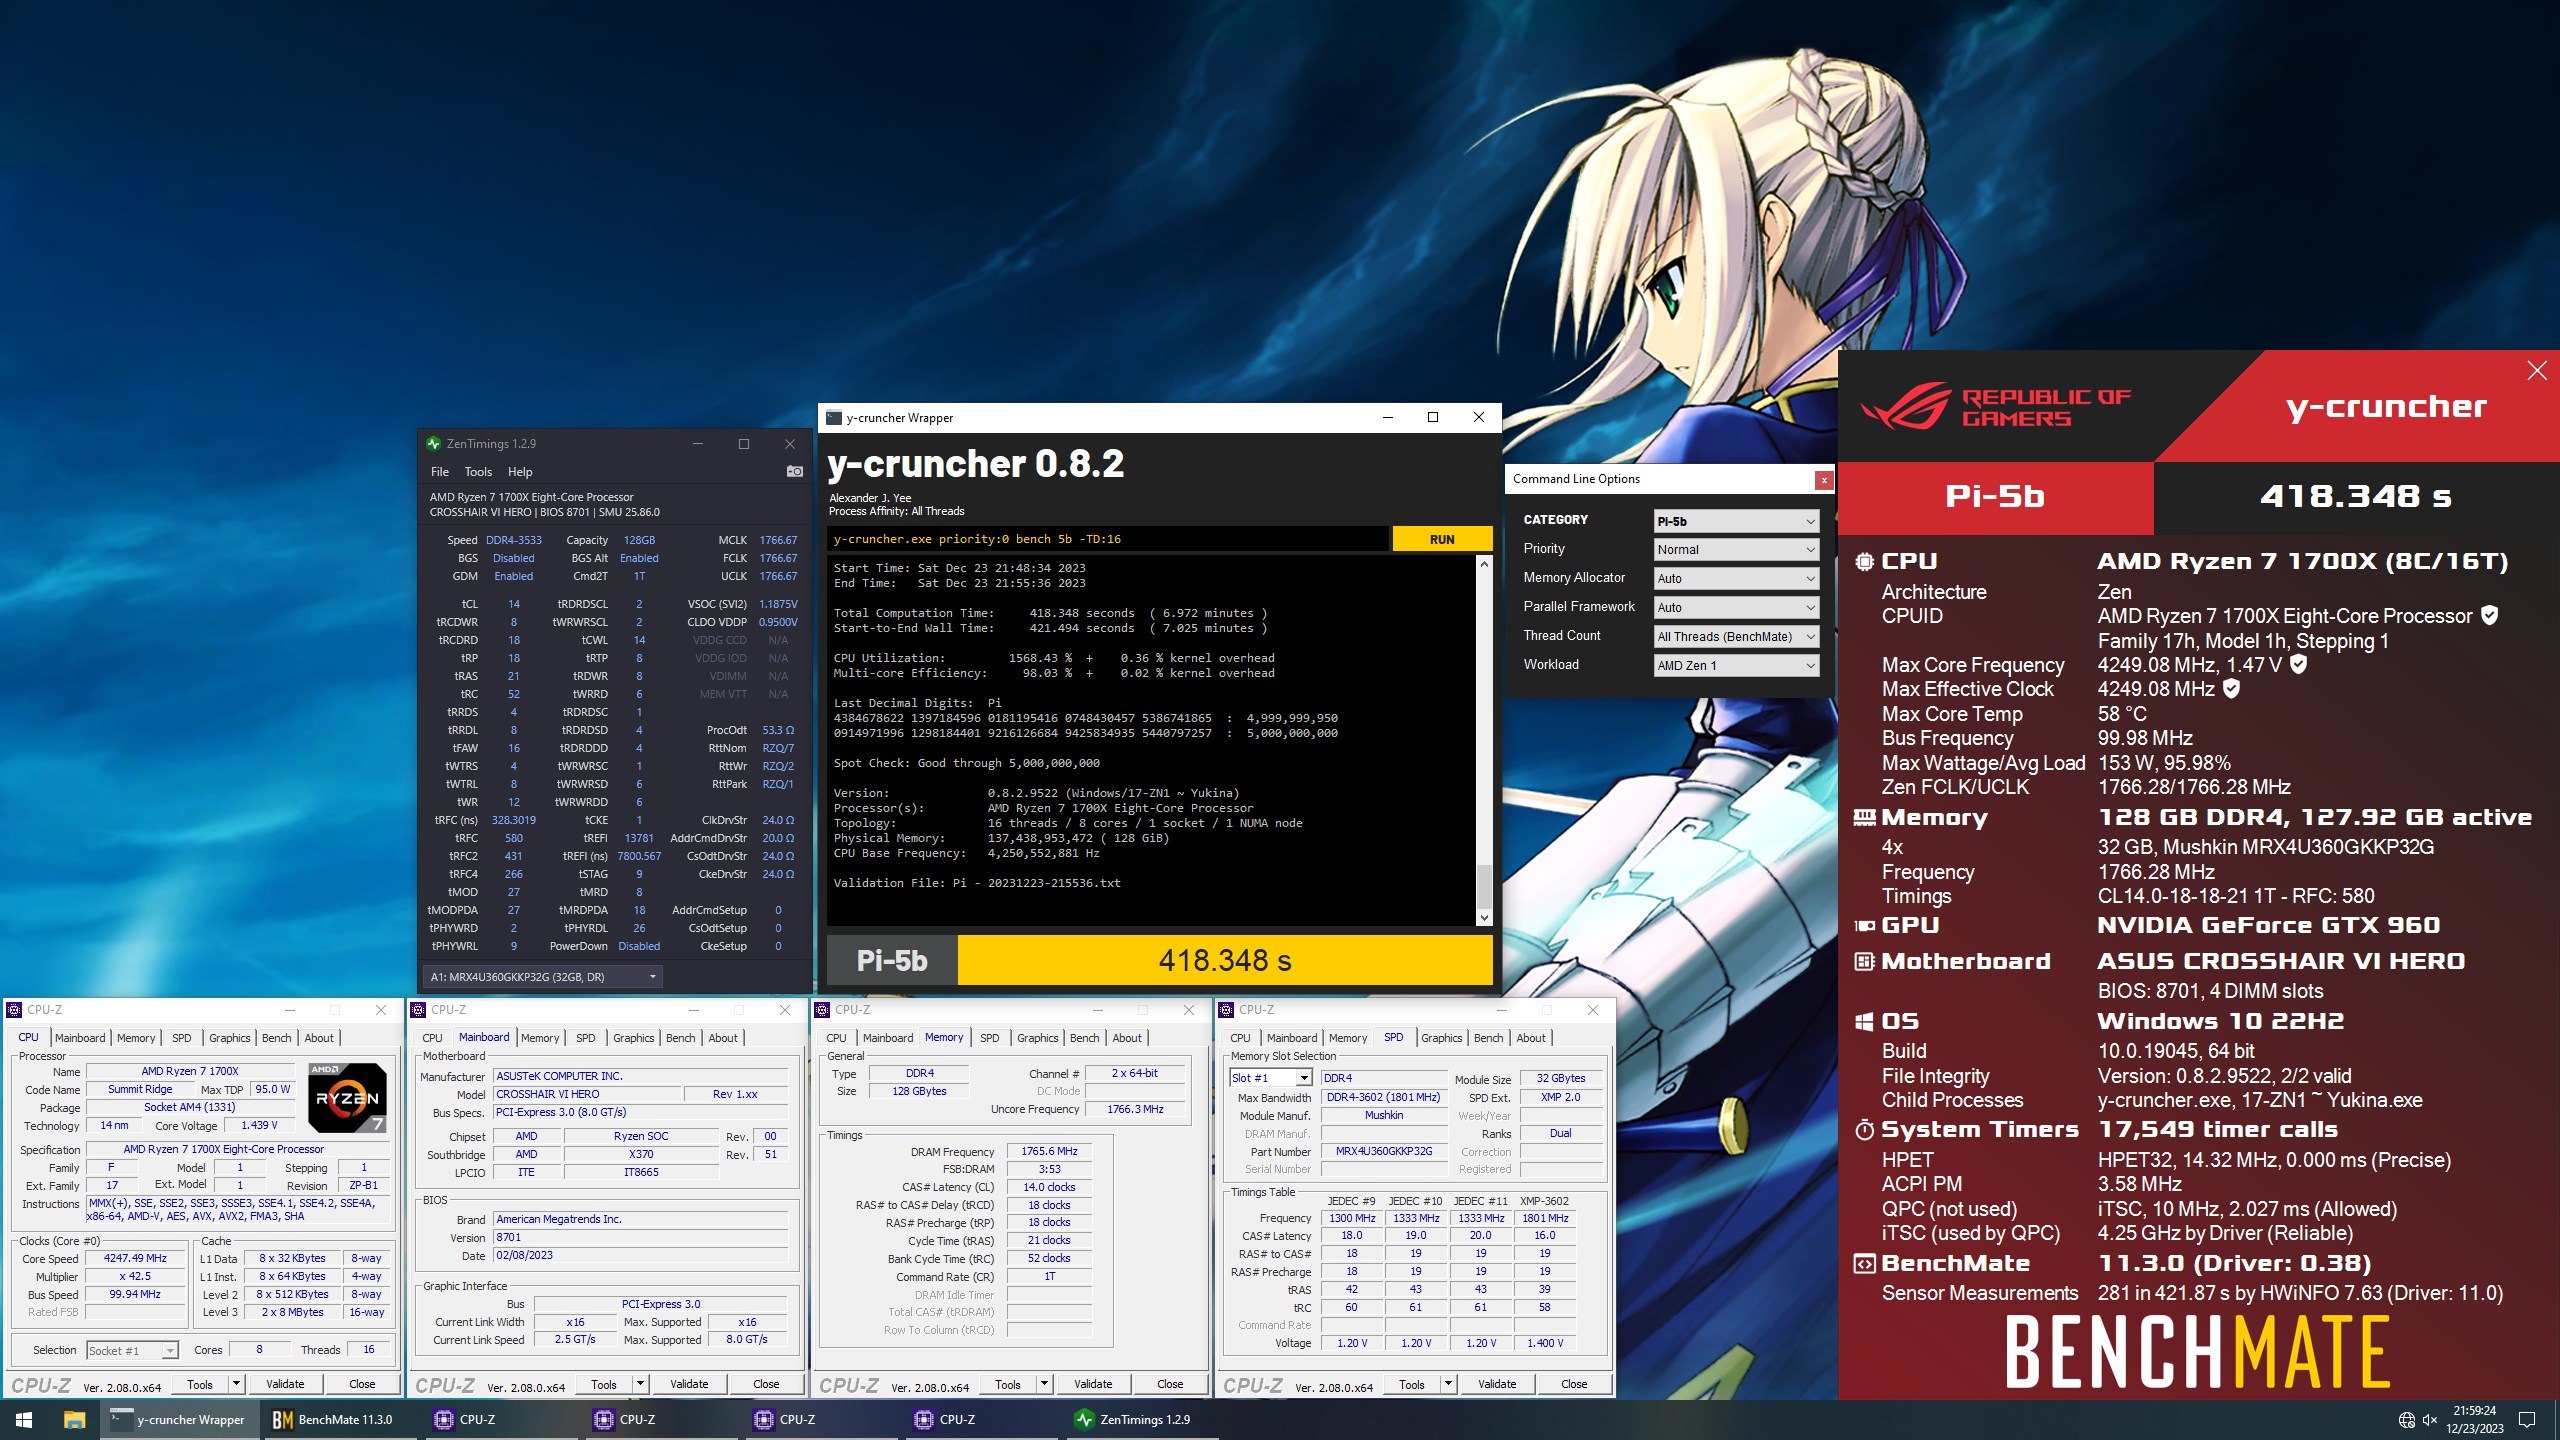The width and height of the screenshot is (2560, 1440).
Task: Click 'CROSSHAIR VI HERO' Model field in CPU-Z
Action: pos(587,1094)
